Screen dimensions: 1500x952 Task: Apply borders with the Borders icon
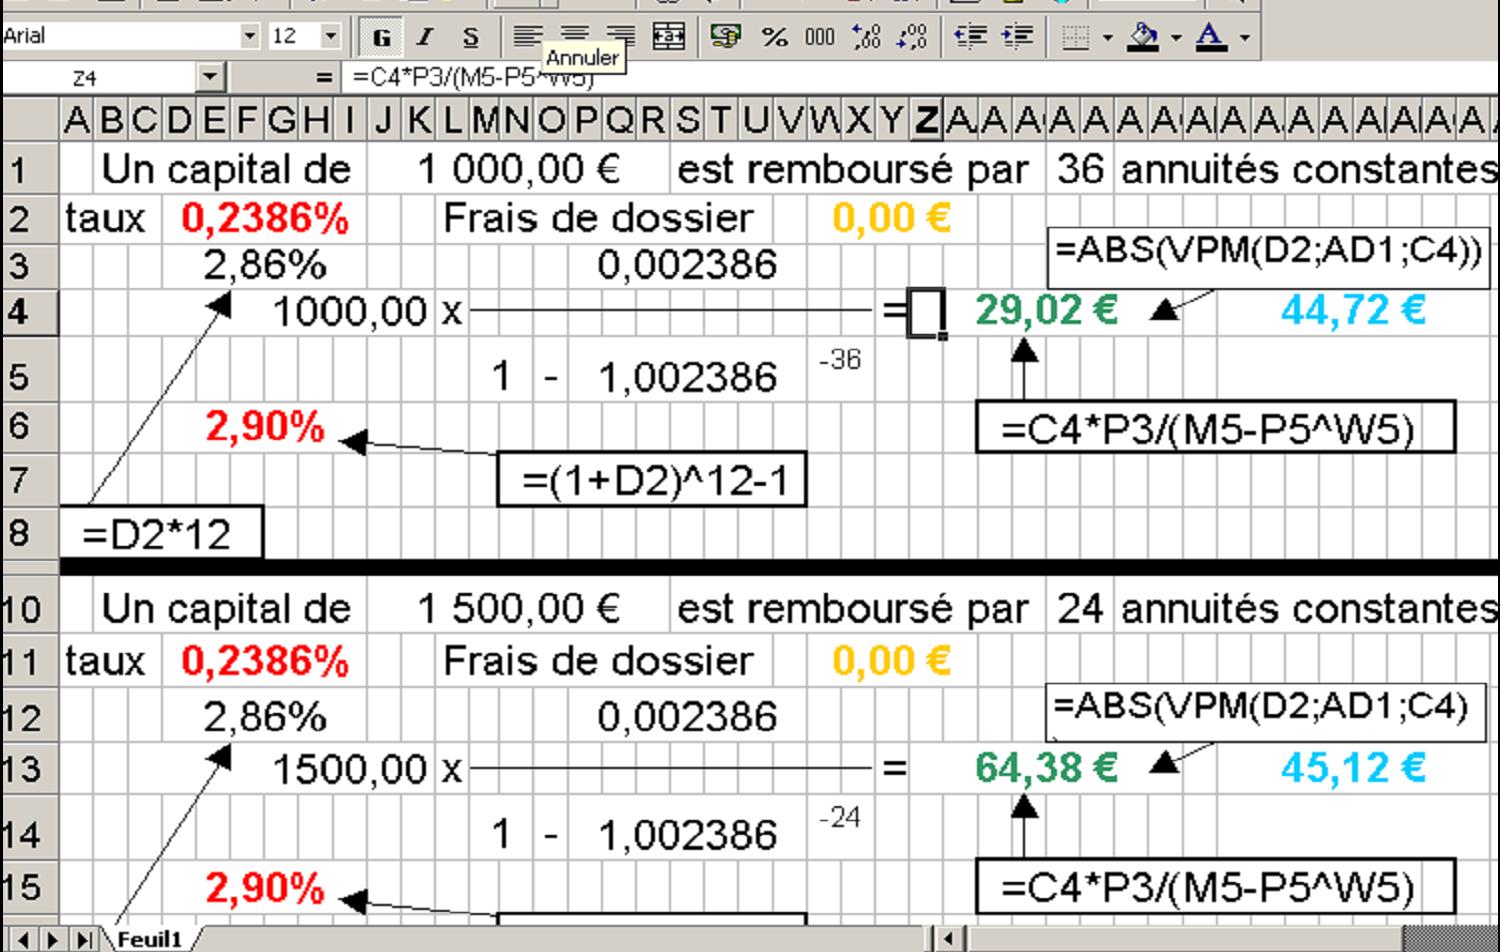(1075, 38)
